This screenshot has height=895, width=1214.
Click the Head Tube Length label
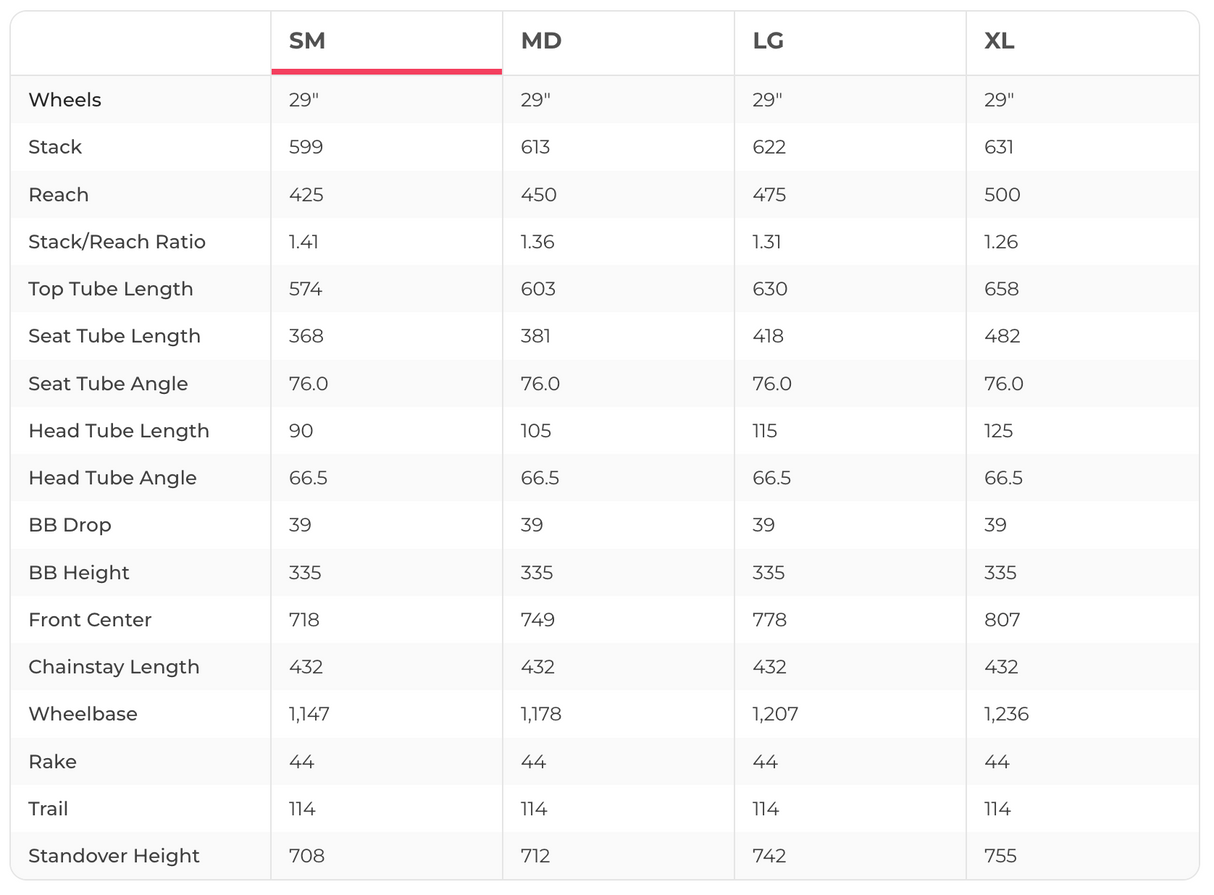118,431
